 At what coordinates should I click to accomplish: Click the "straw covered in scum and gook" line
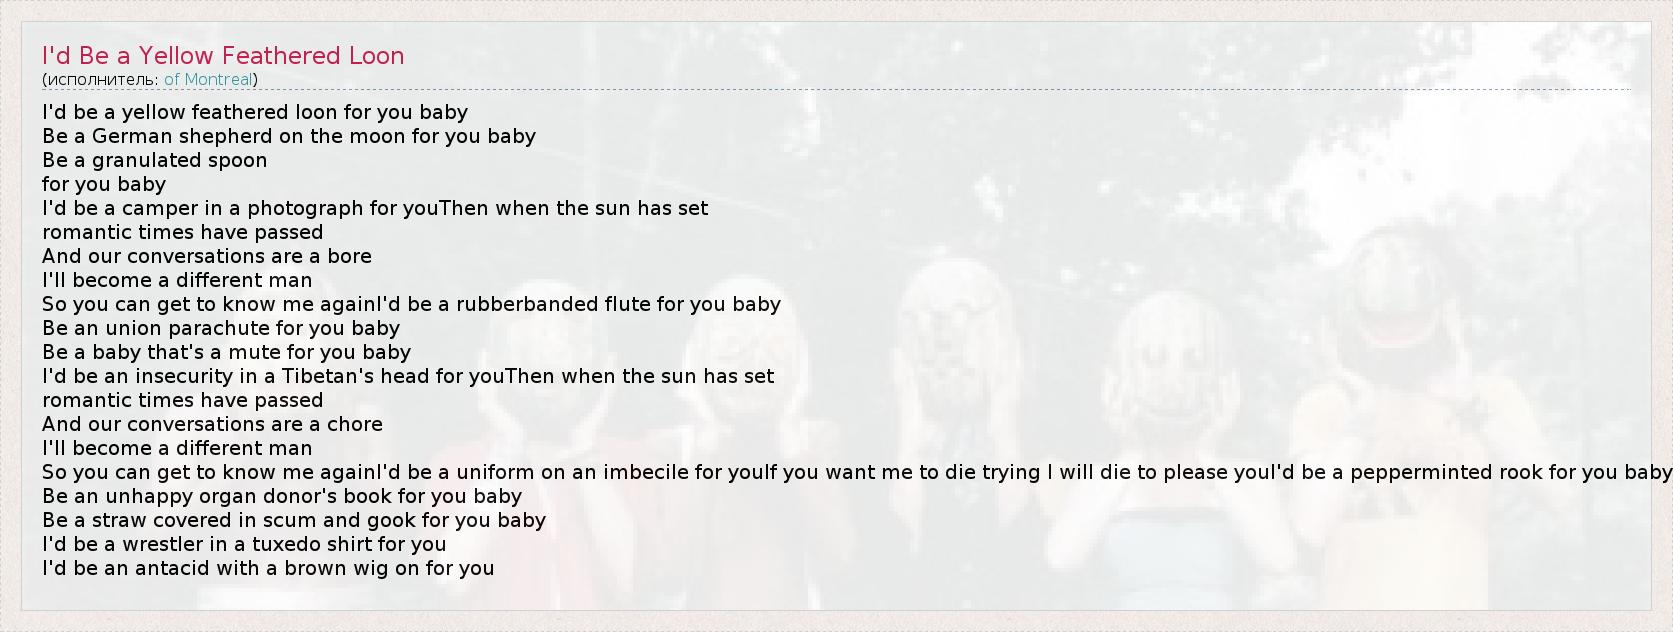pos(294,520)
